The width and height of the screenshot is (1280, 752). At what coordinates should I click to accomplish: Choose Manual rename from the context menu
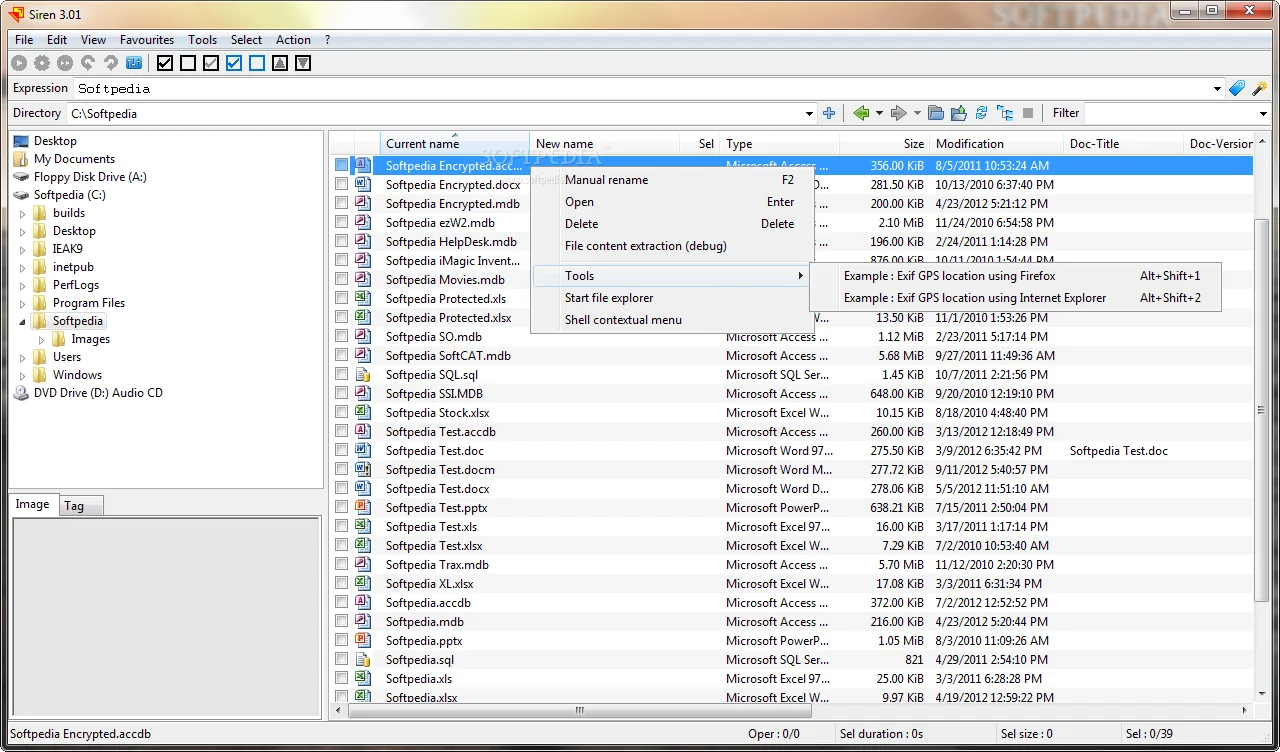pyautogui.click(x=606, y=180)
